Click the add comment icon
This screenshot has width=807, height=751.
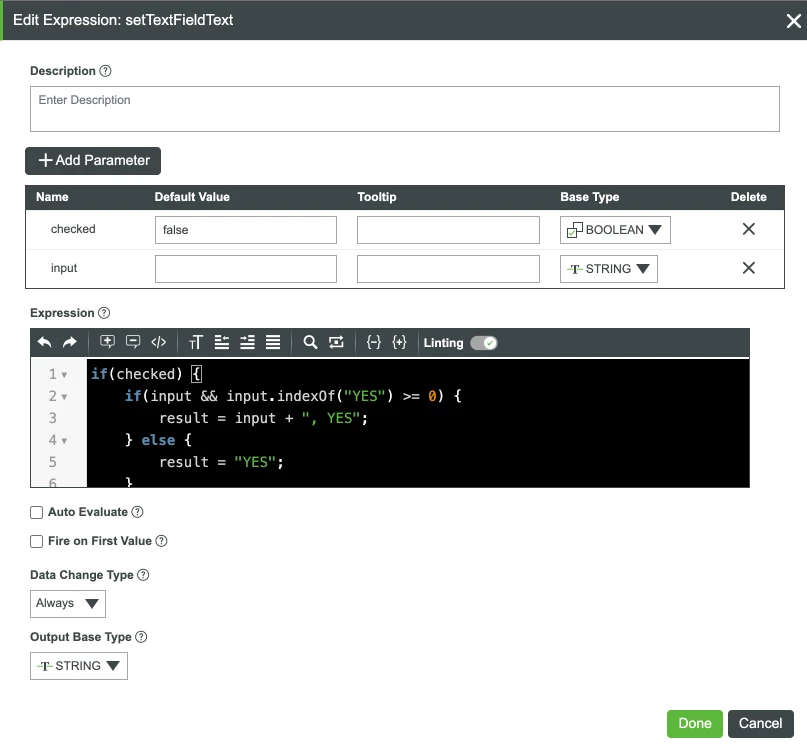coord(107,342)
